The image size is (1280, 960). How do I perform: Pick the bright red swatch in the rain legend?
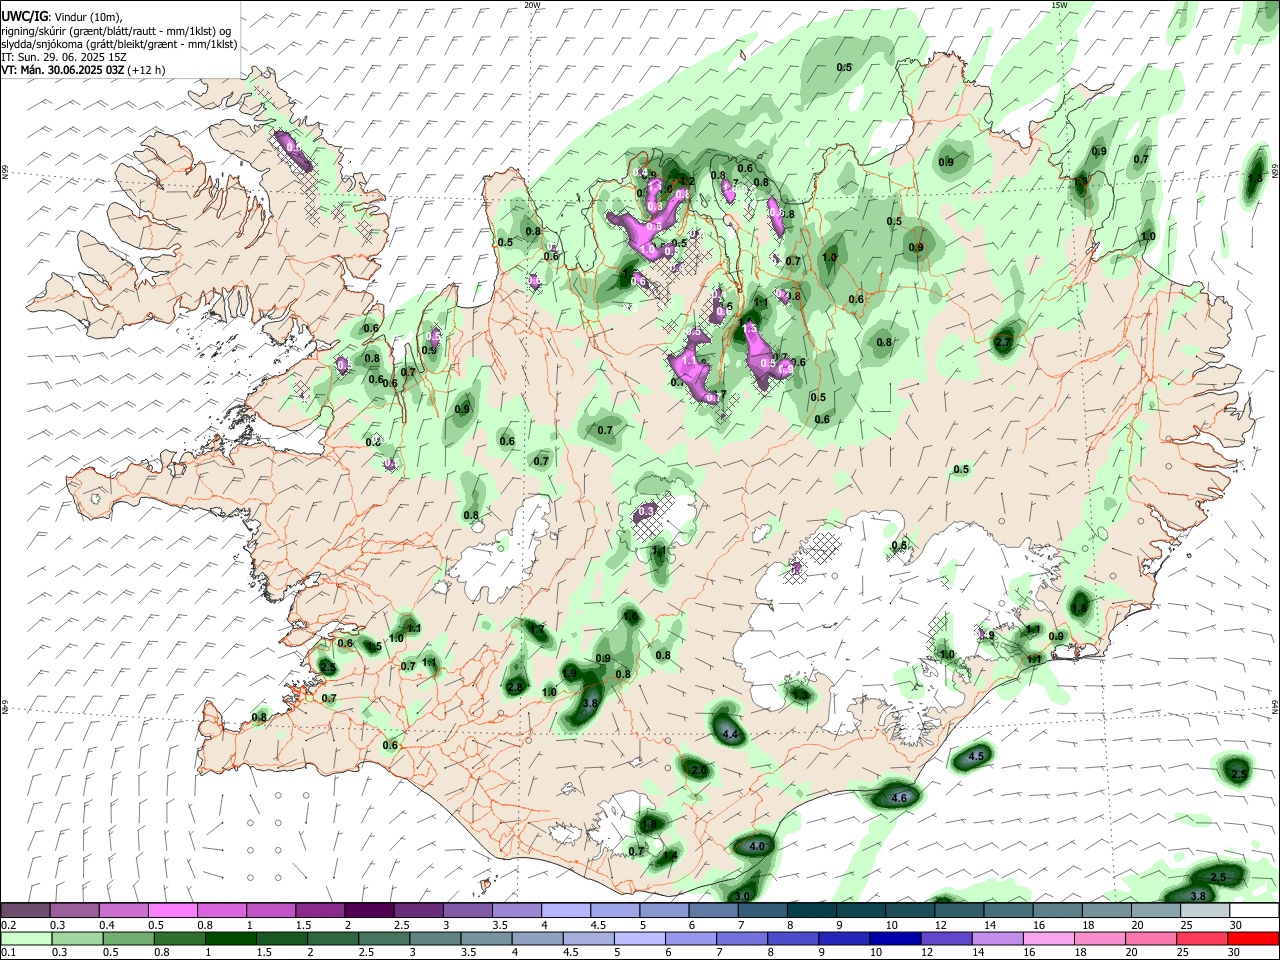pyautogui.click(x=1253, y=939)
